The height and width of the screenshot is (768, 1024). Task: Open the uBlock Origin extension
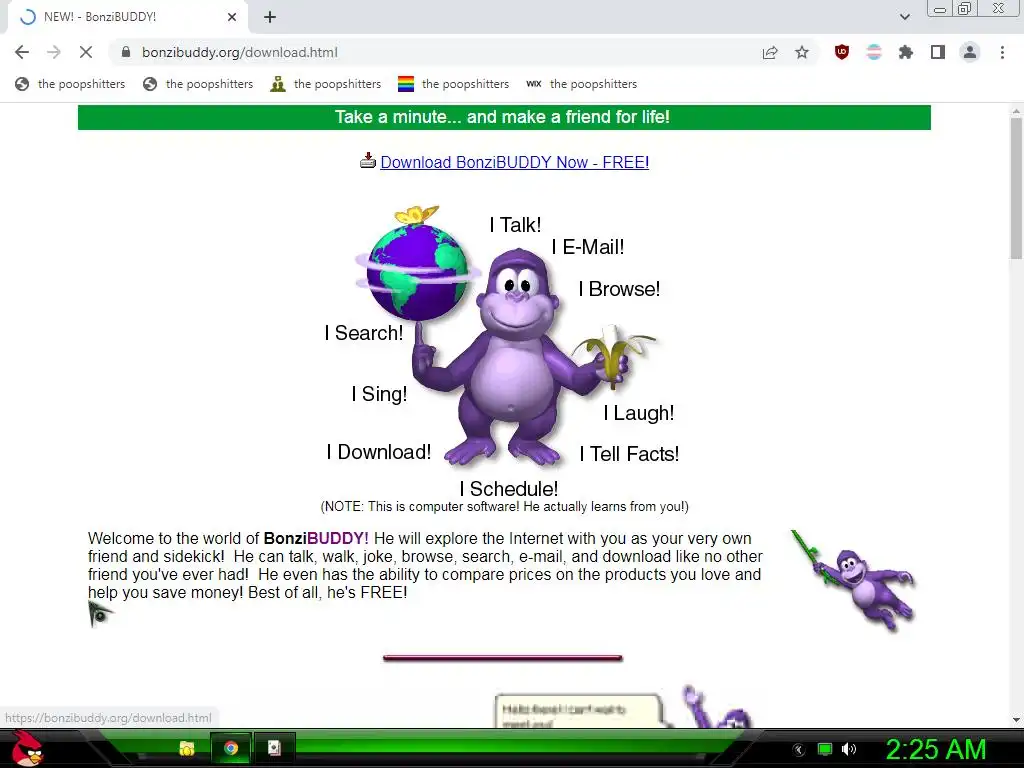(842, 52)
